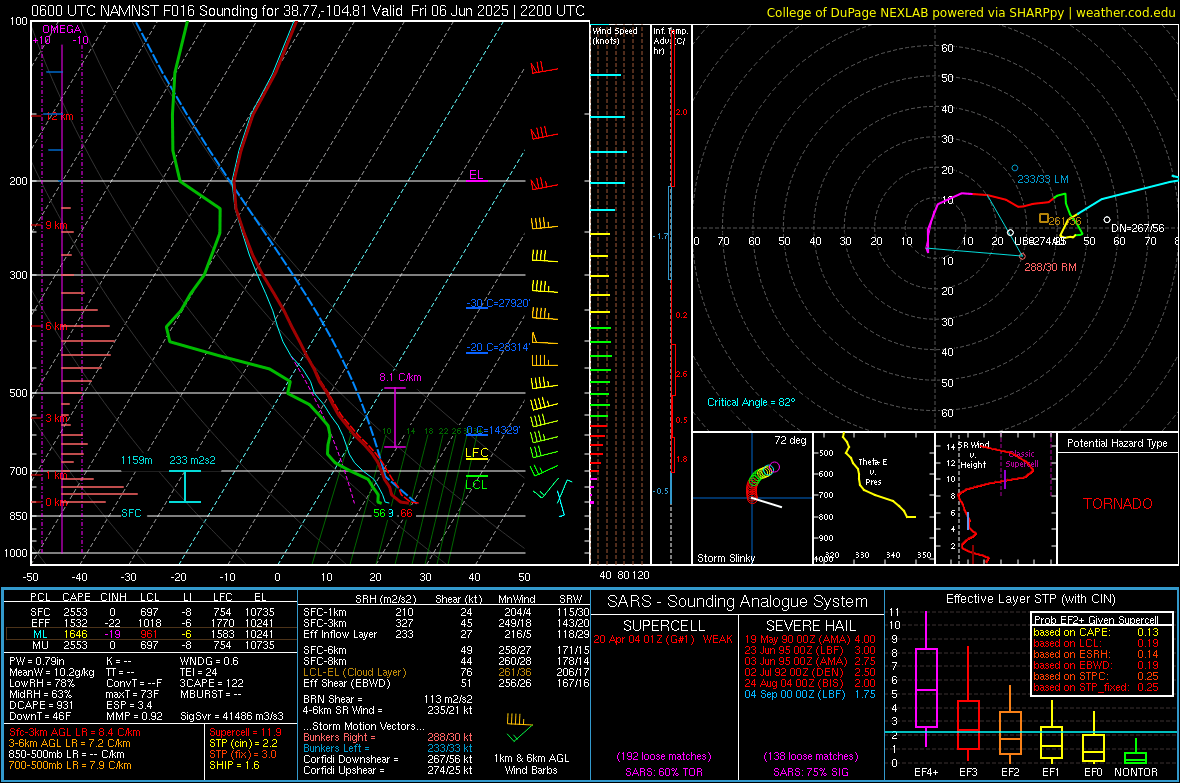Select the EFF parcel row in the table
Image resolution: width=1180 pixels, height=783 pixels.
point(151,623)
